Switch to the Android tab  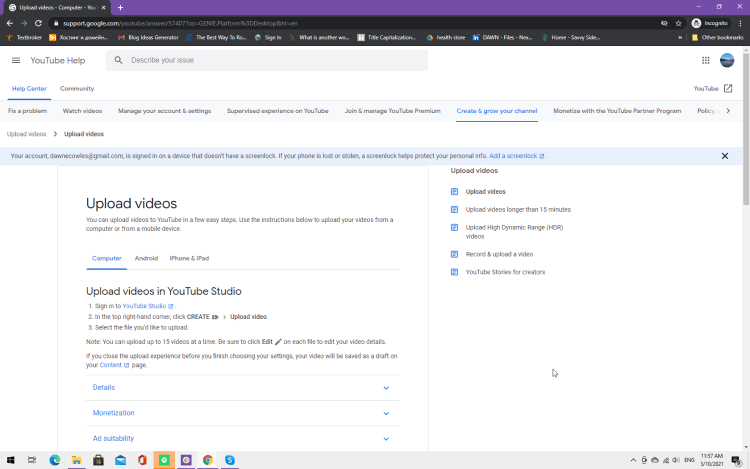tap(146, 258)
